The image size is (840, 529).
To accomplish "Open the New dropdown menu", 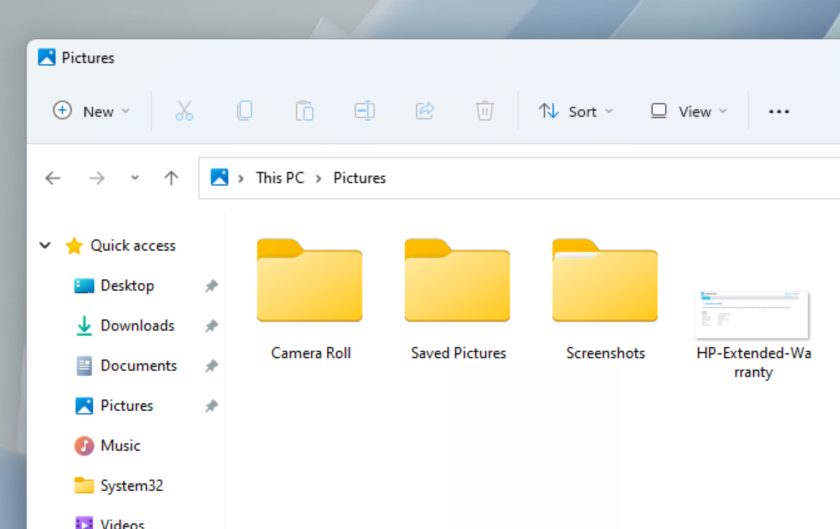I will click(91, 111).
